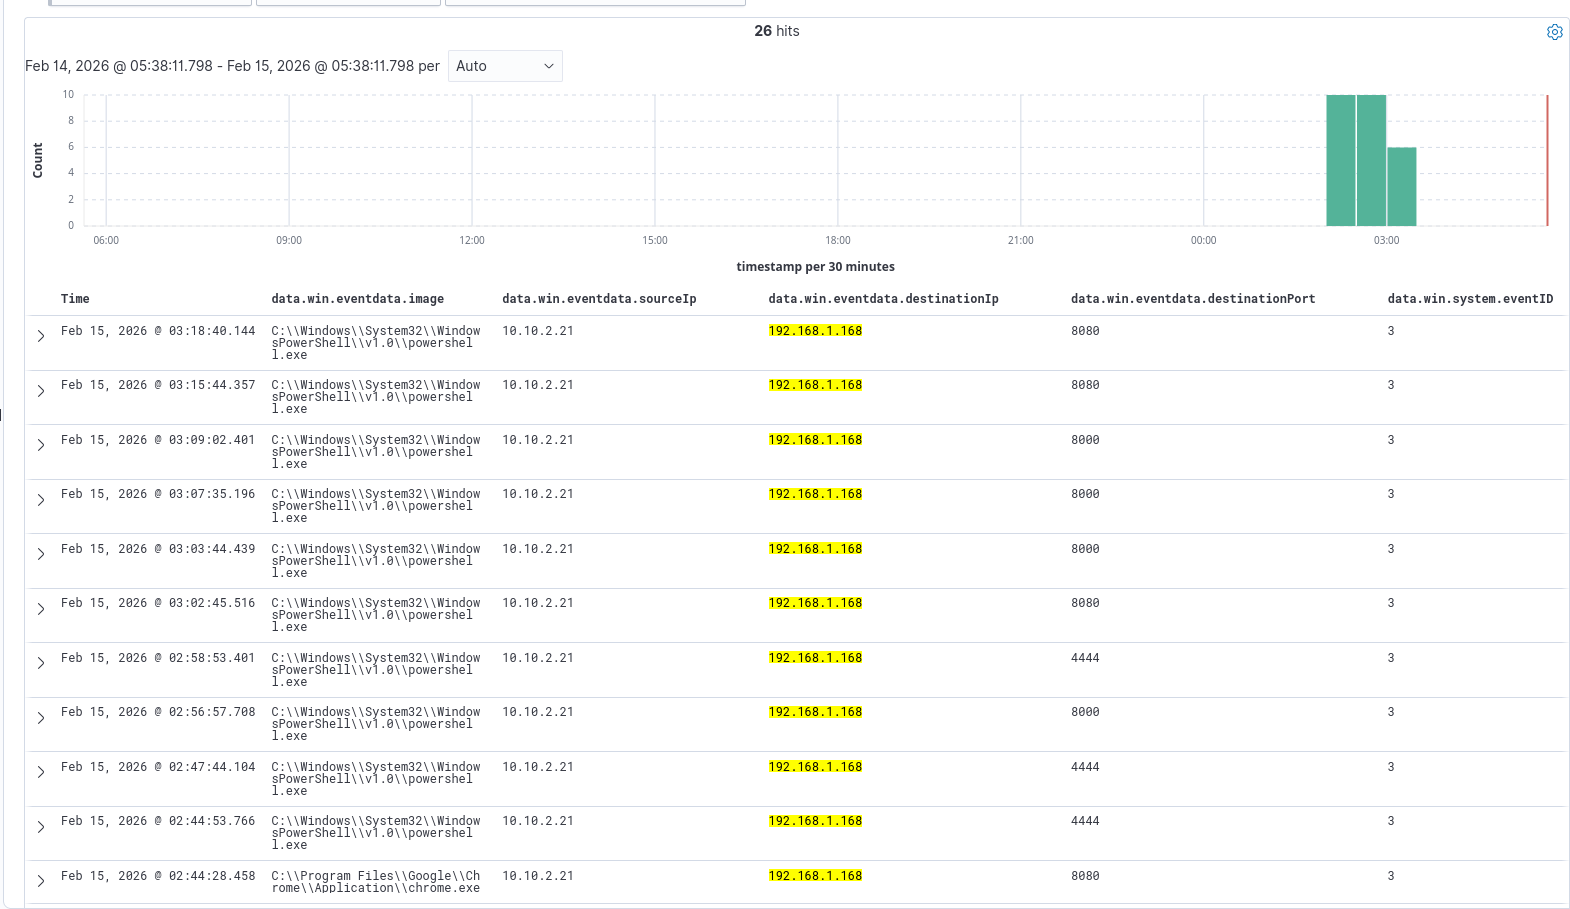Image resolution: width=1570 pixels, height=909 pixels.
Task: Click the tallest first histogram bar
Action: tap(1340, 160)
